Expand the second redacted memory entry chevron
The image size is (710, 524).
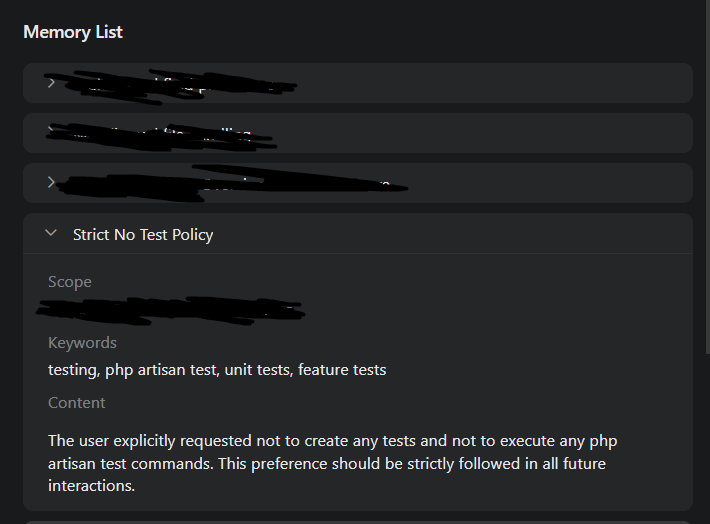[51, 132]
